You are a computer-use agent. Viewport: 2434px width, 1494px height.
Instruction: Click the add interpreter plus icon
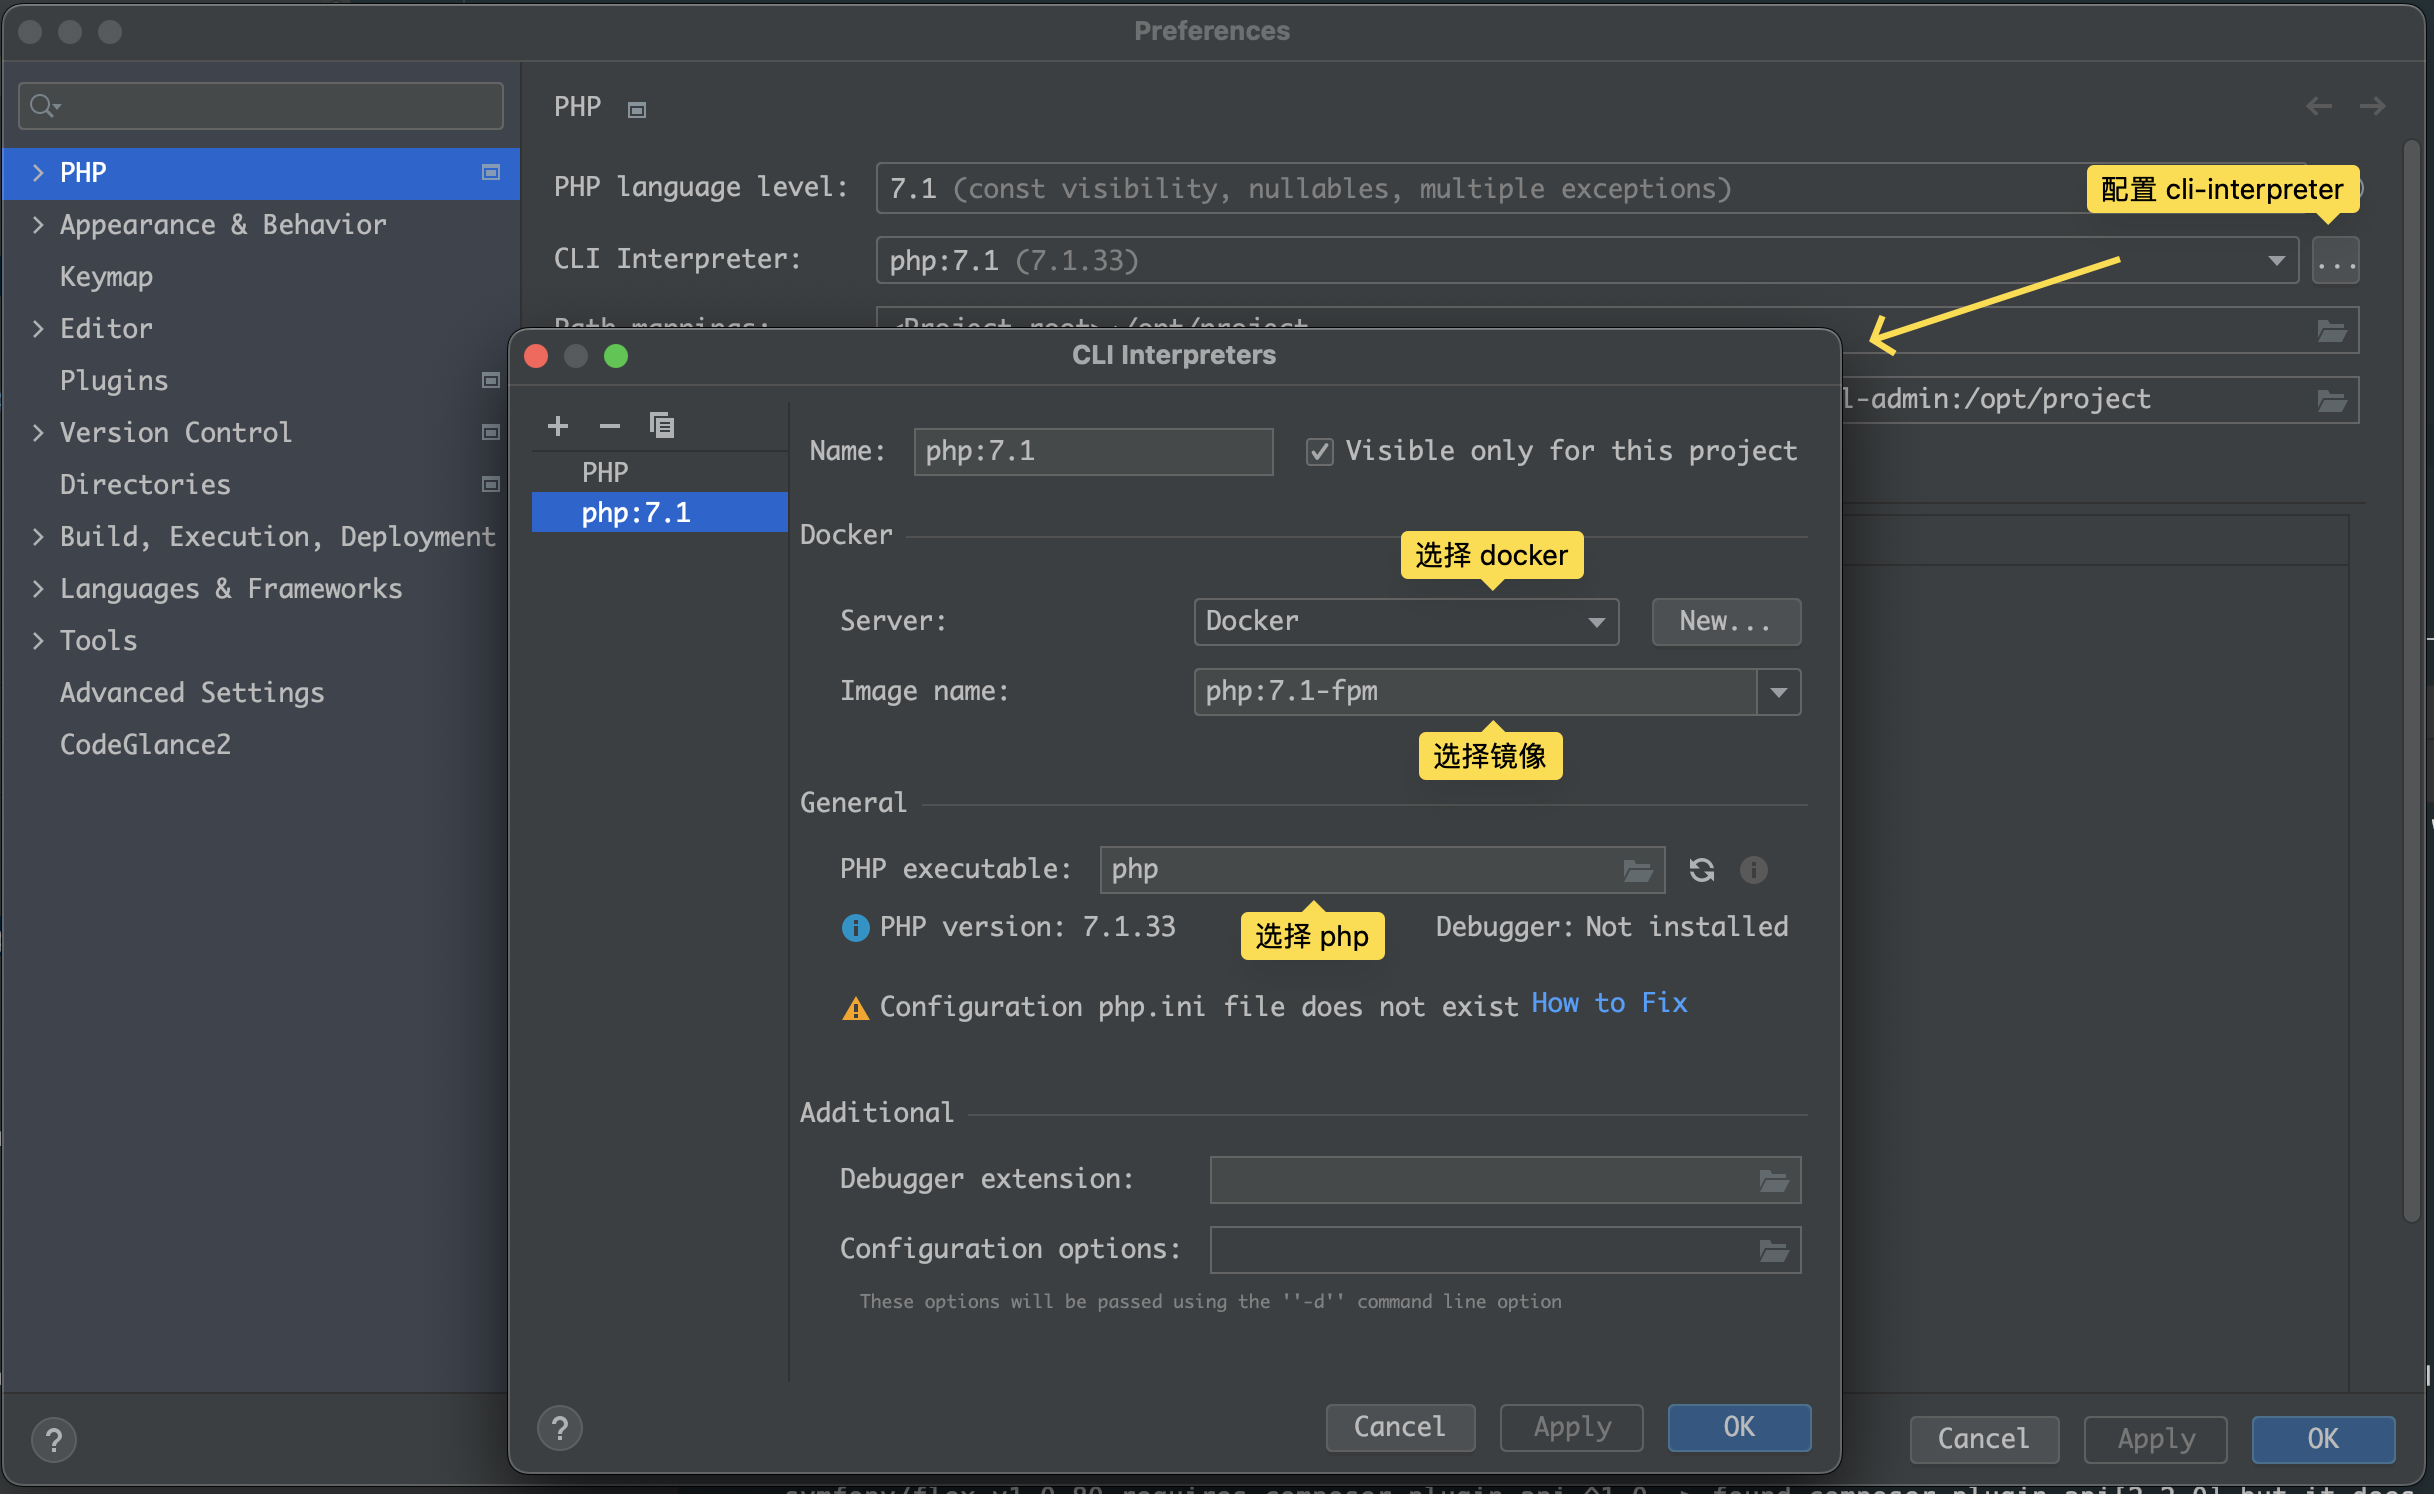click(x=558, y=426)
